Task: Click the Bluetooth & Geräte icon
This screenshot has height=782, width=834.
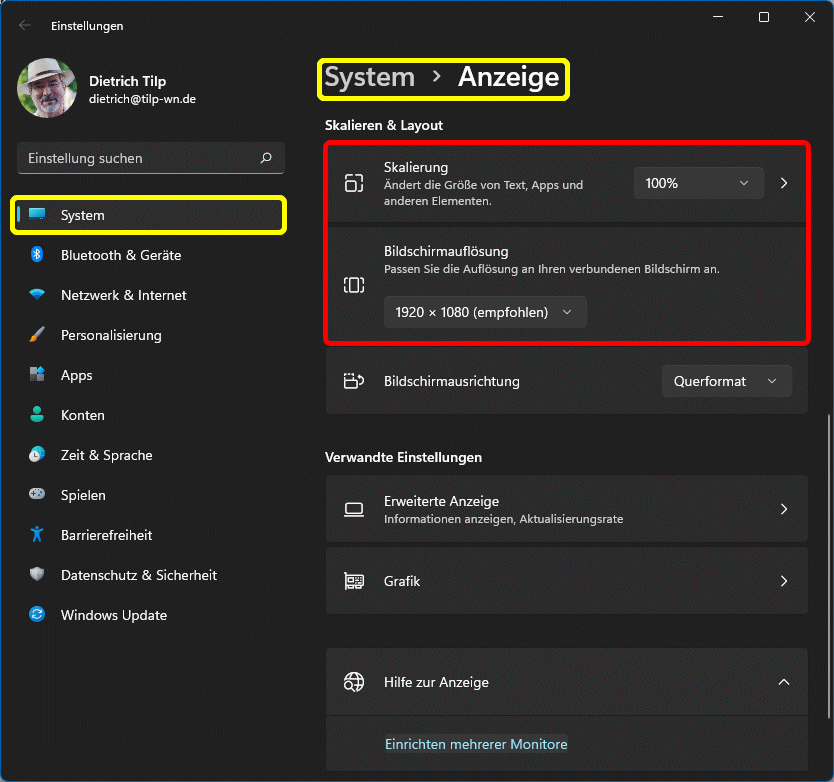Action: [x=37, y=255]
